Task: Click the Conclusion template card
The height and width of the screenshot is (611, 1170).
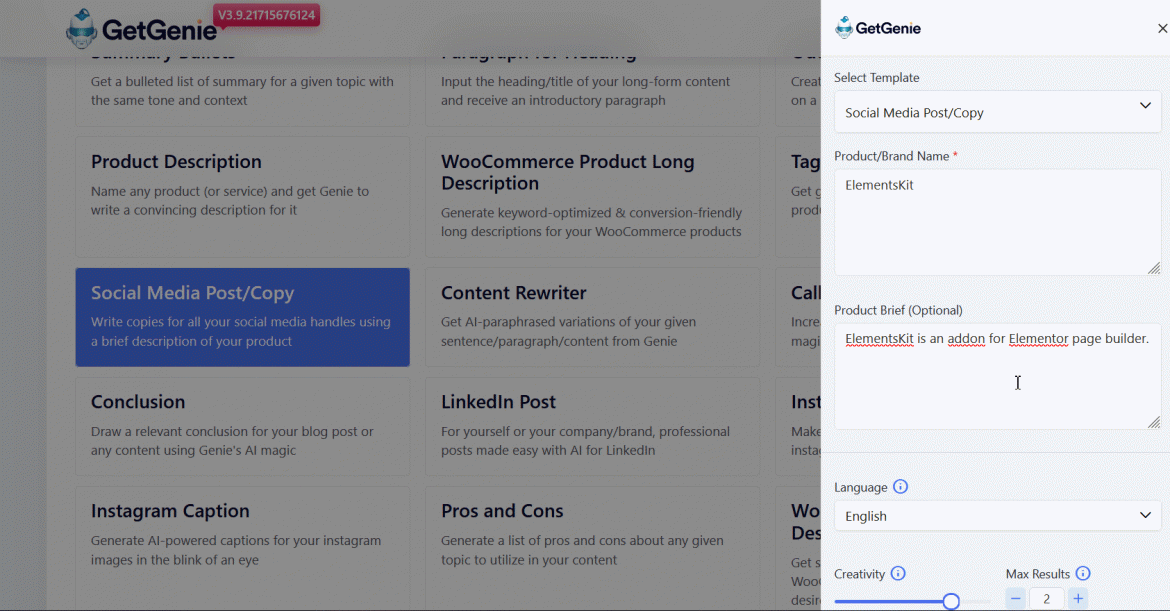Action: pos(243,426)
